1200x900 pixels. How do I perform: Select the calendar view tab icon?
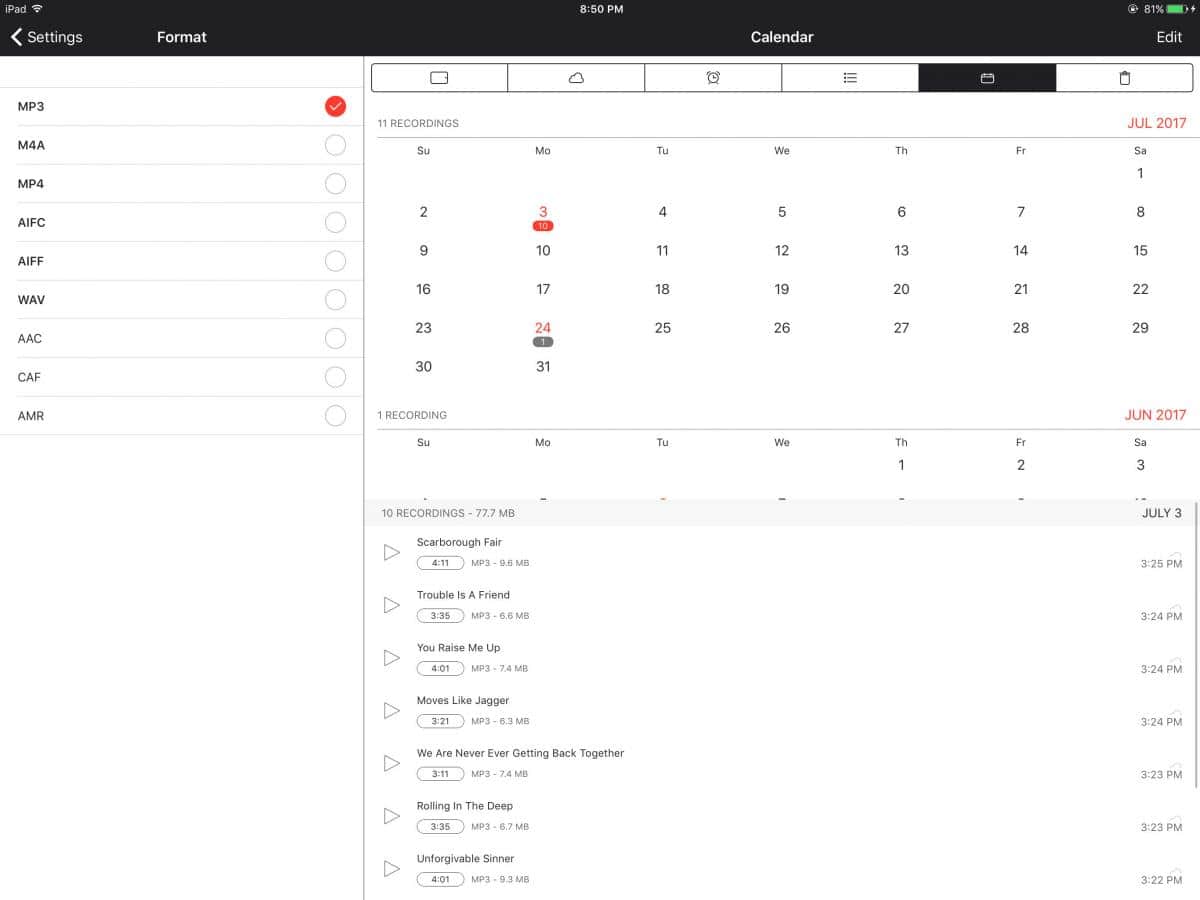pos(987,78)
